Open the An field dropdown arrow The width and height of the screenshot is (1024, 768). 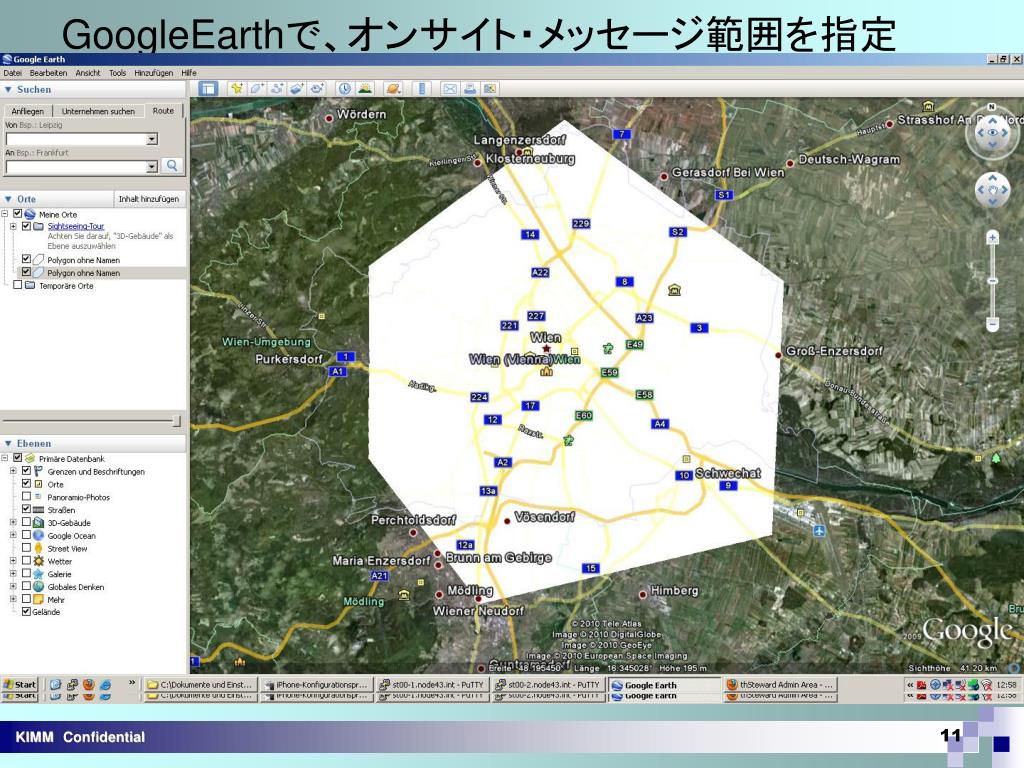pos(152,167)
